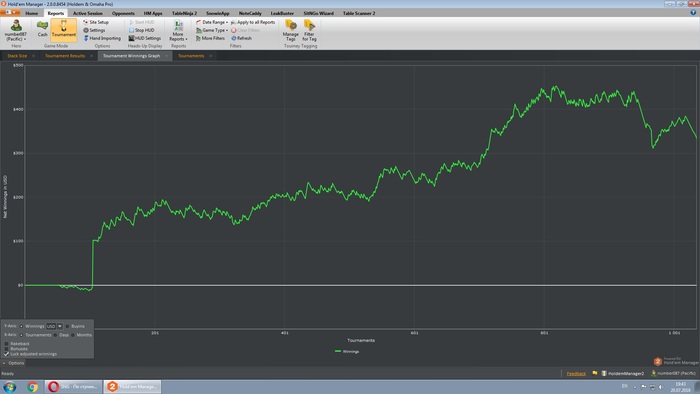Click the Refresh filter icon
Viewport: 700px width, 394px height.
coord(242,38)
